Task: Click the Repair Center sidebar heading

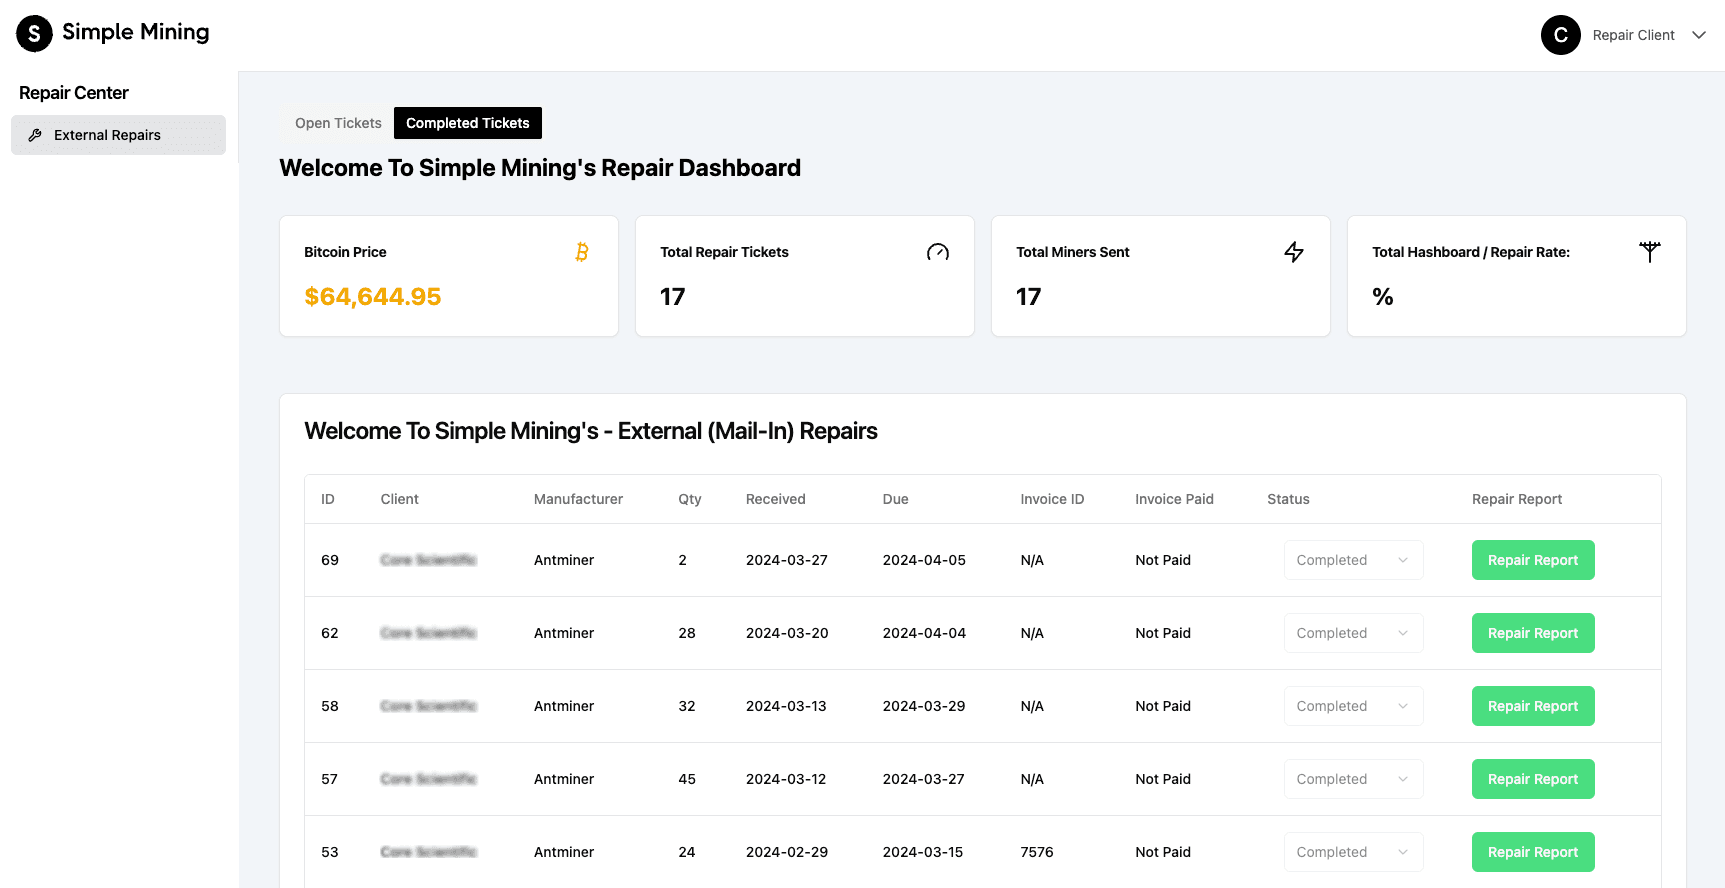Action: coord(74,93)
